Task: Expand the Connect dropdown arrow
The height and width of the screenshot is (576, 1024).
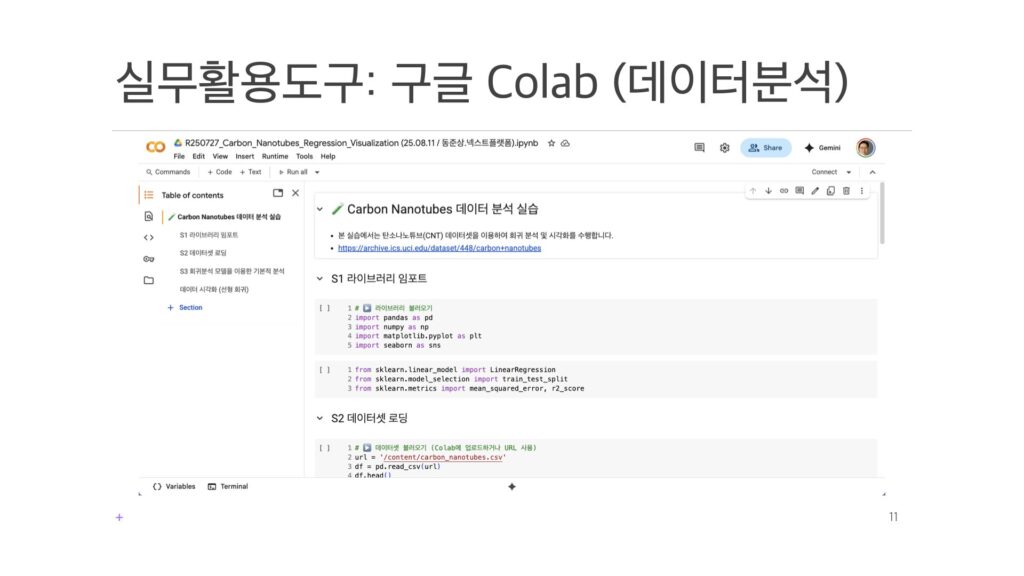Action: click(x=847, y=172)
